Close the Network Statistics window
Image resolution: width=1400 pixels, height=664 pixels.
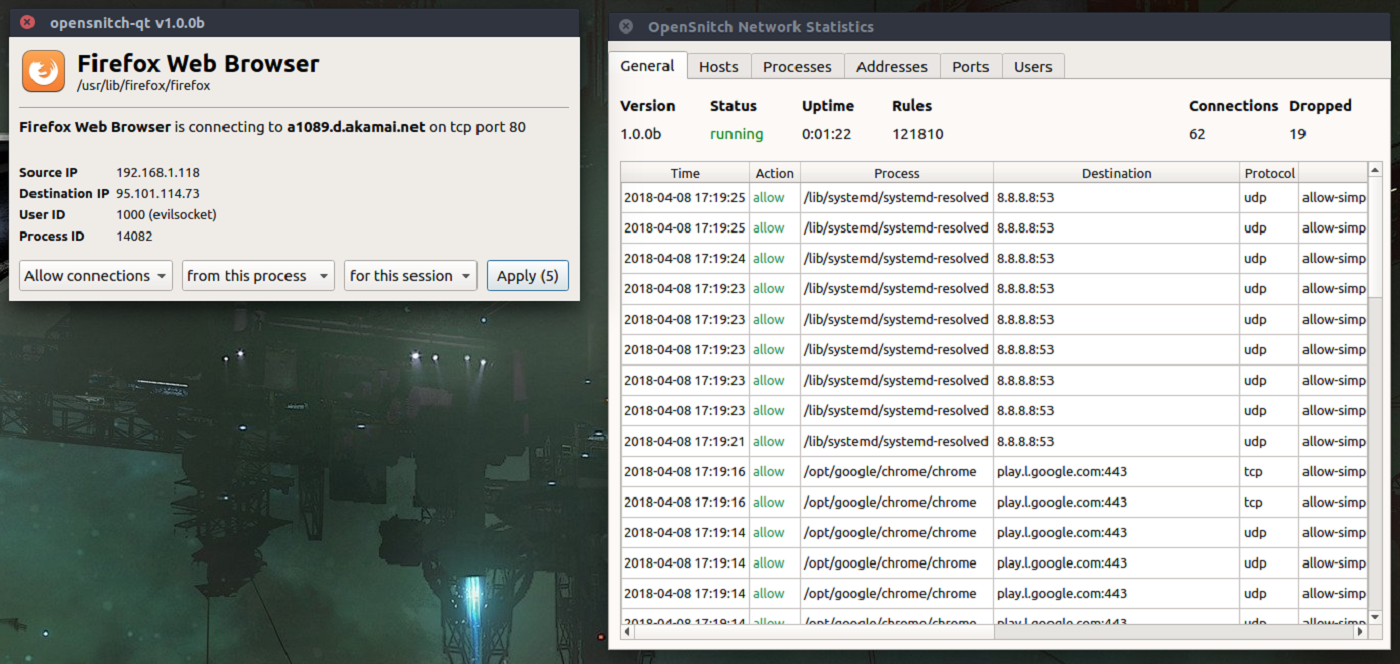click(x=626, y=27)
